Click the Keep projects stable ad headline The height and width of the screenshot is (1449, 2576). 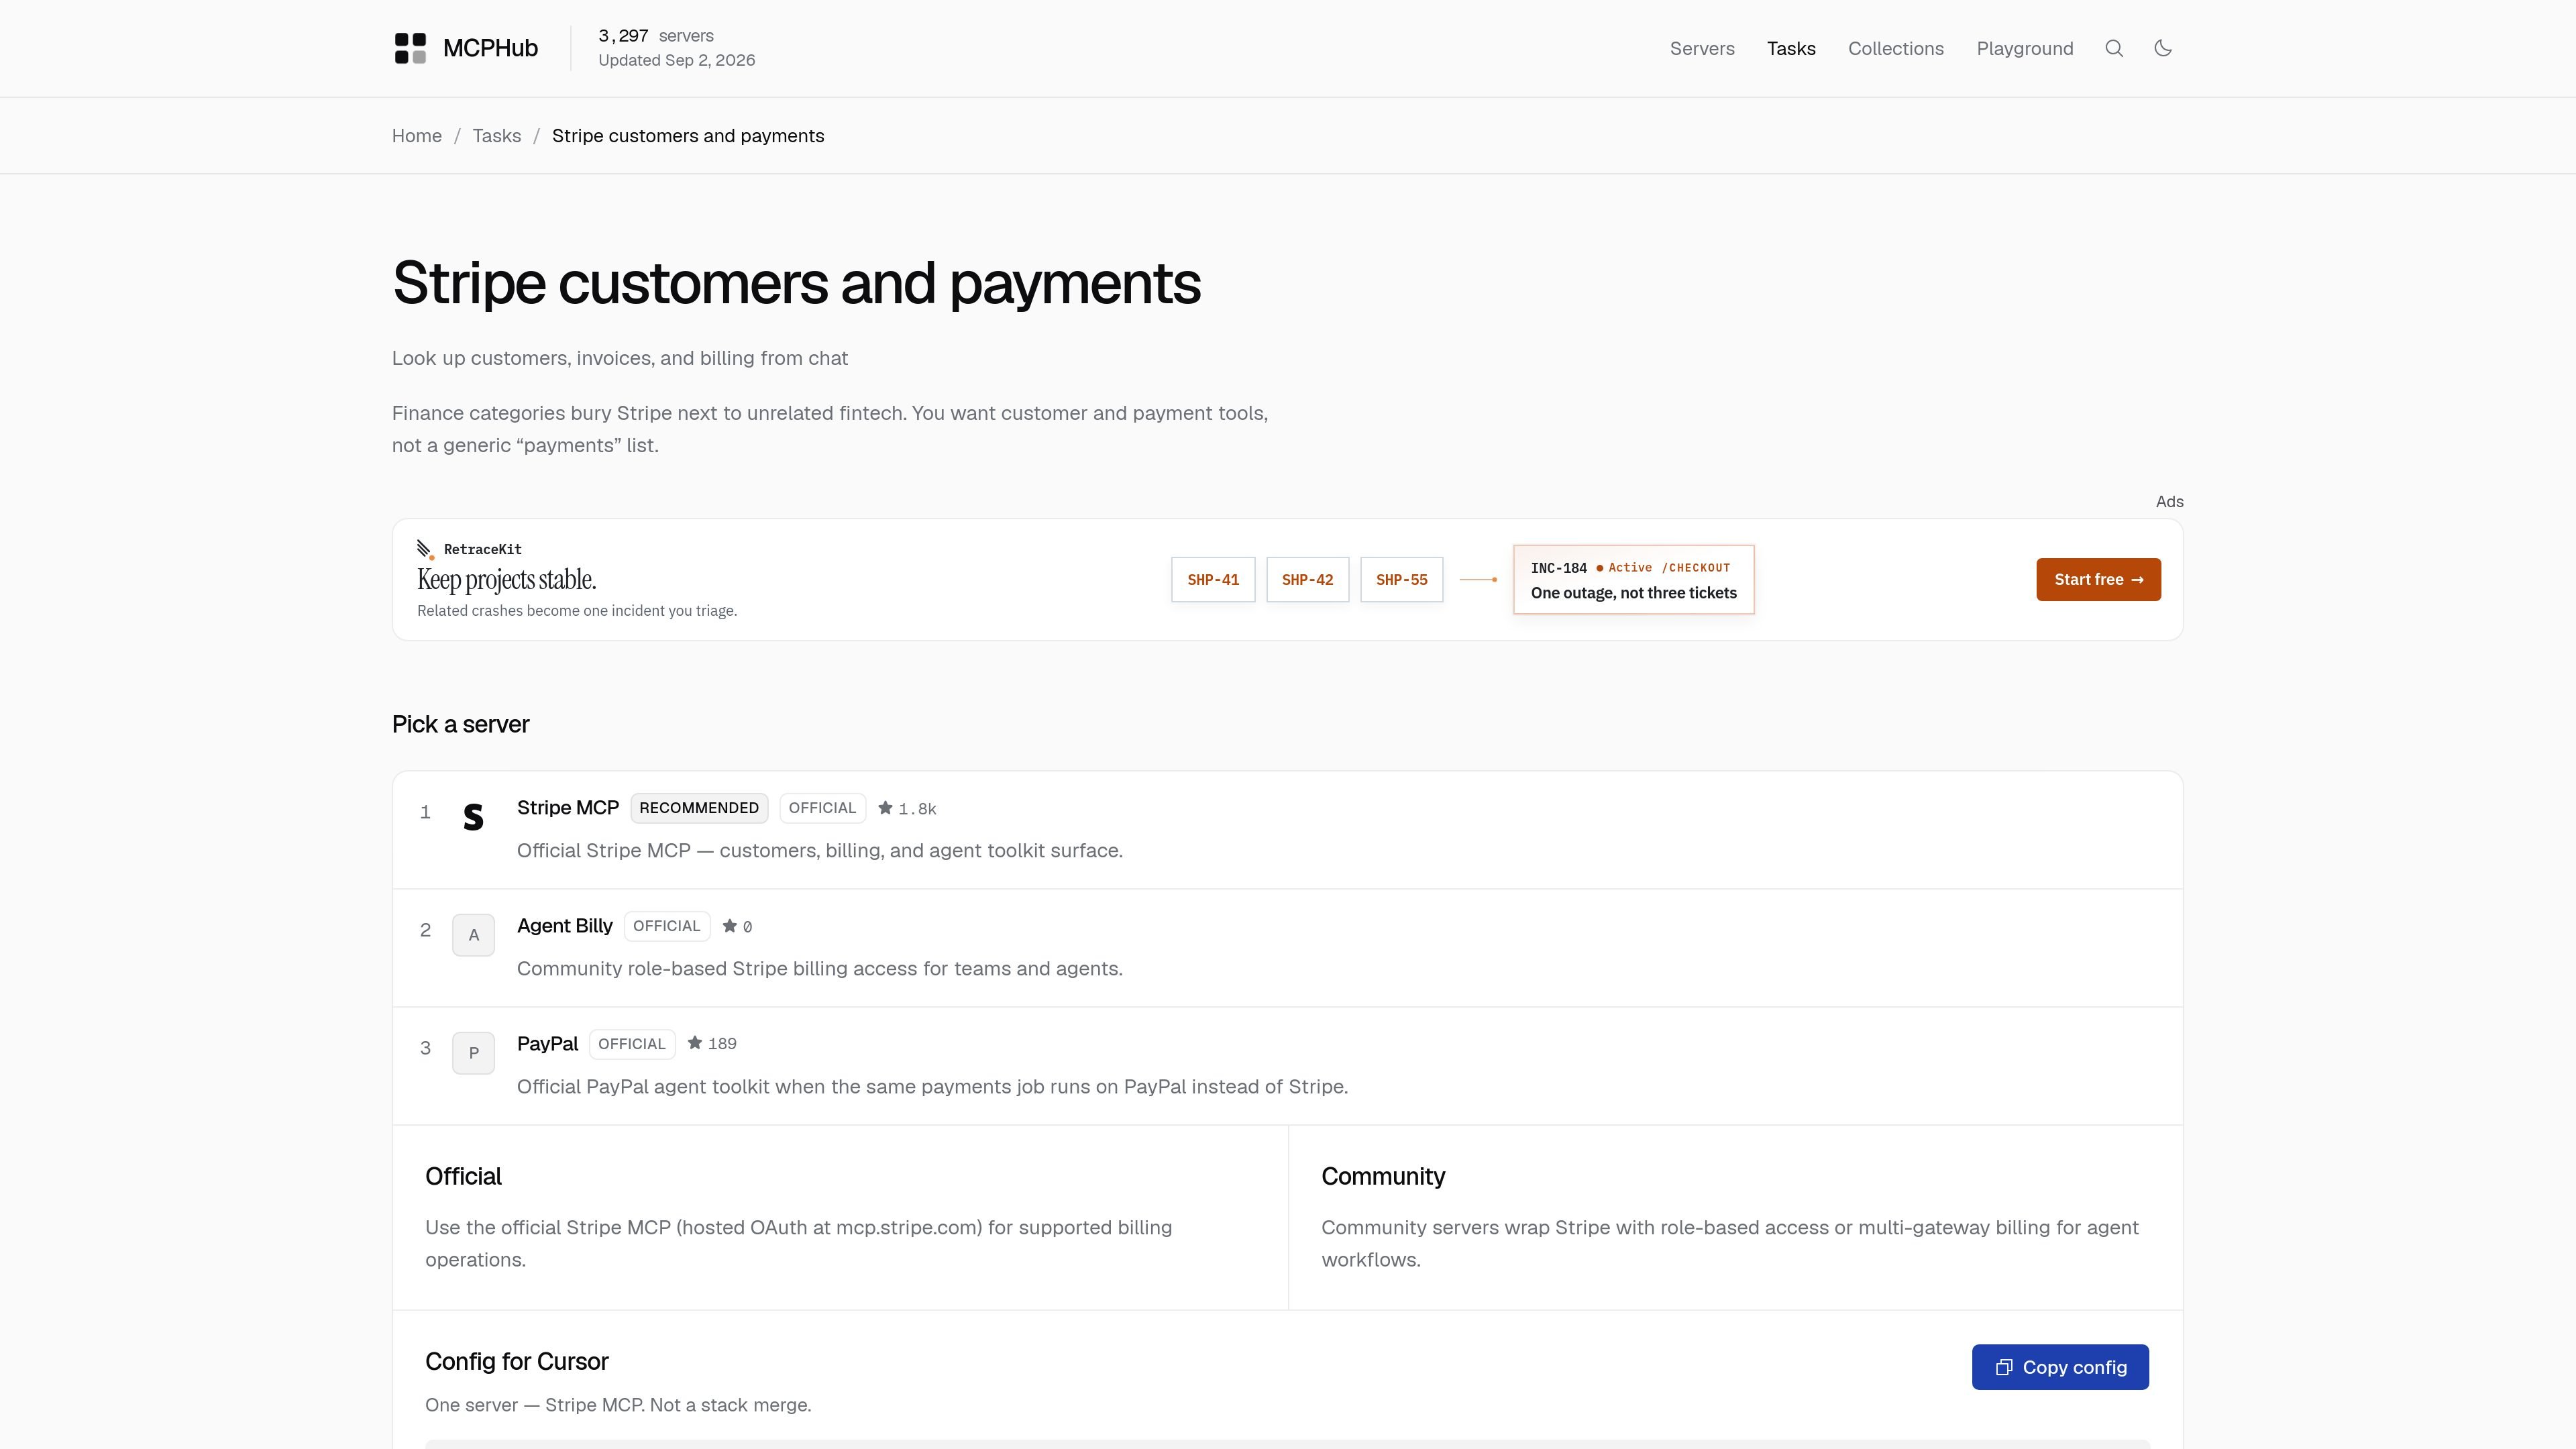(x=507, y=580)
